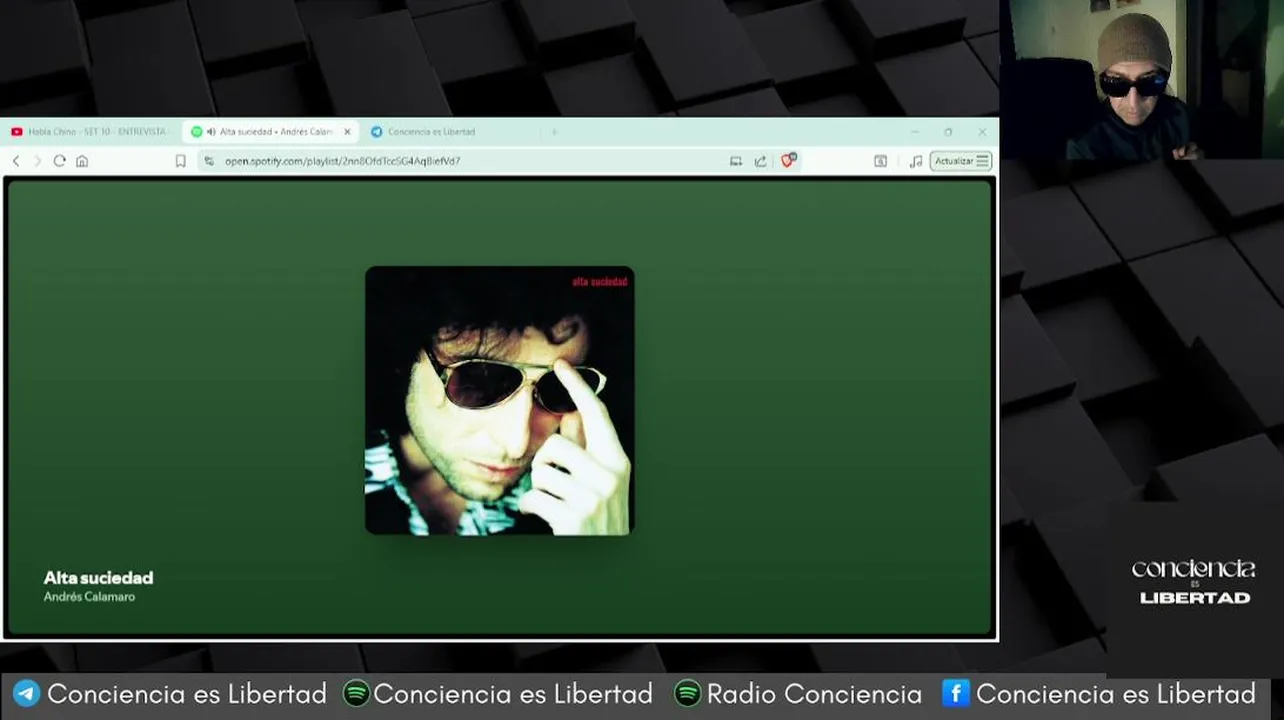Open a new browser tab

click(553, 132)
